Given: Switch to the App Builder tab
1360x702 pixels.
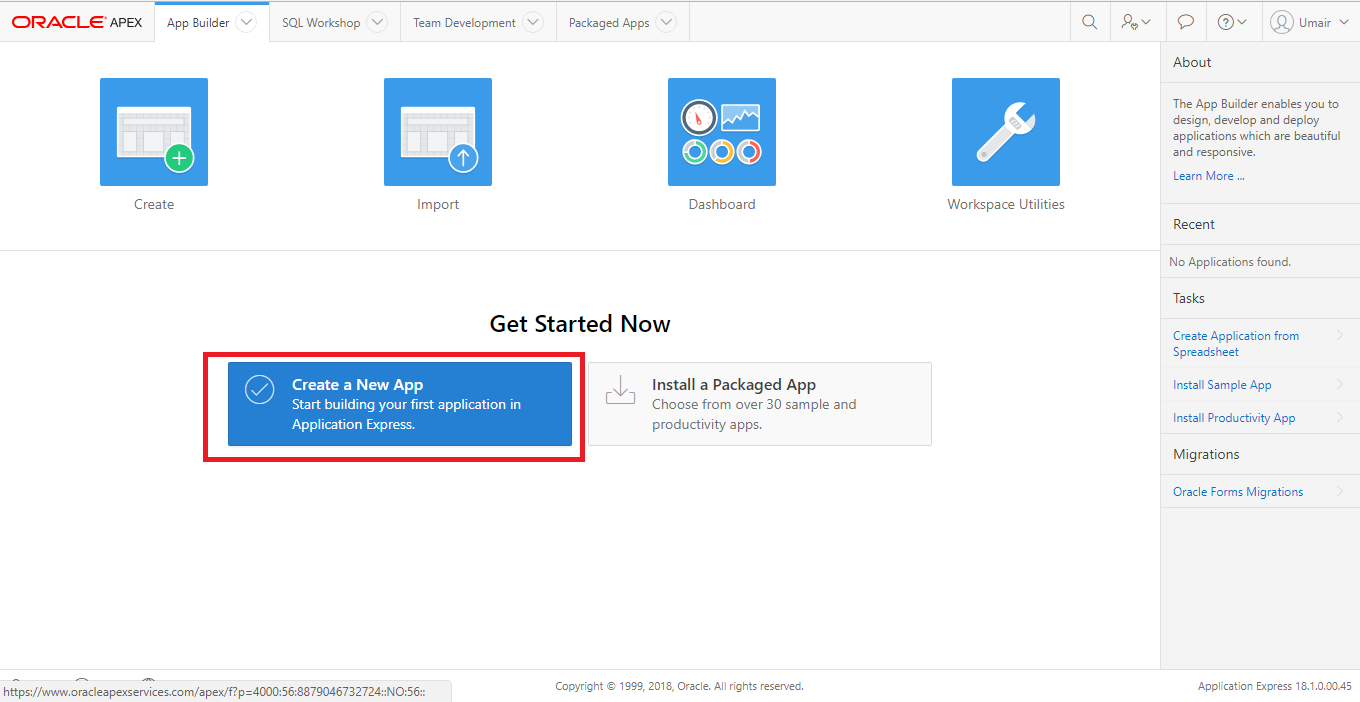Looking at the screenshot, I should point(198,23).
